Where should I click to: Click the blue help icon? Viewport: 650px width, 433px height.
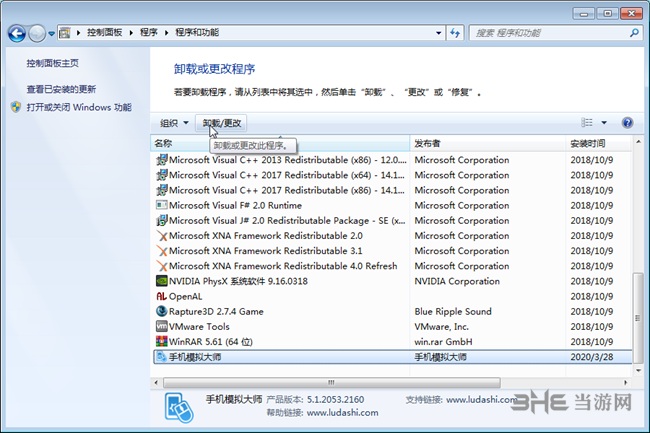point(627,123)
